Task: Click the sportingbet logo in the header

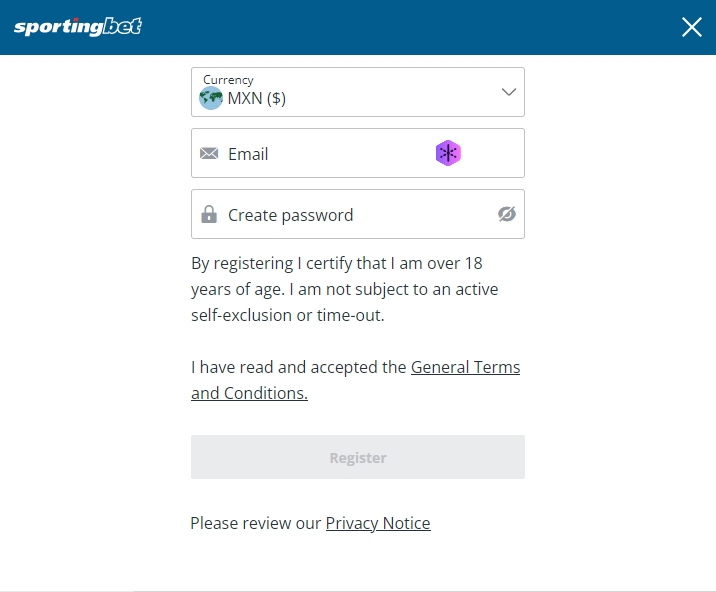Action: (78, 27)
